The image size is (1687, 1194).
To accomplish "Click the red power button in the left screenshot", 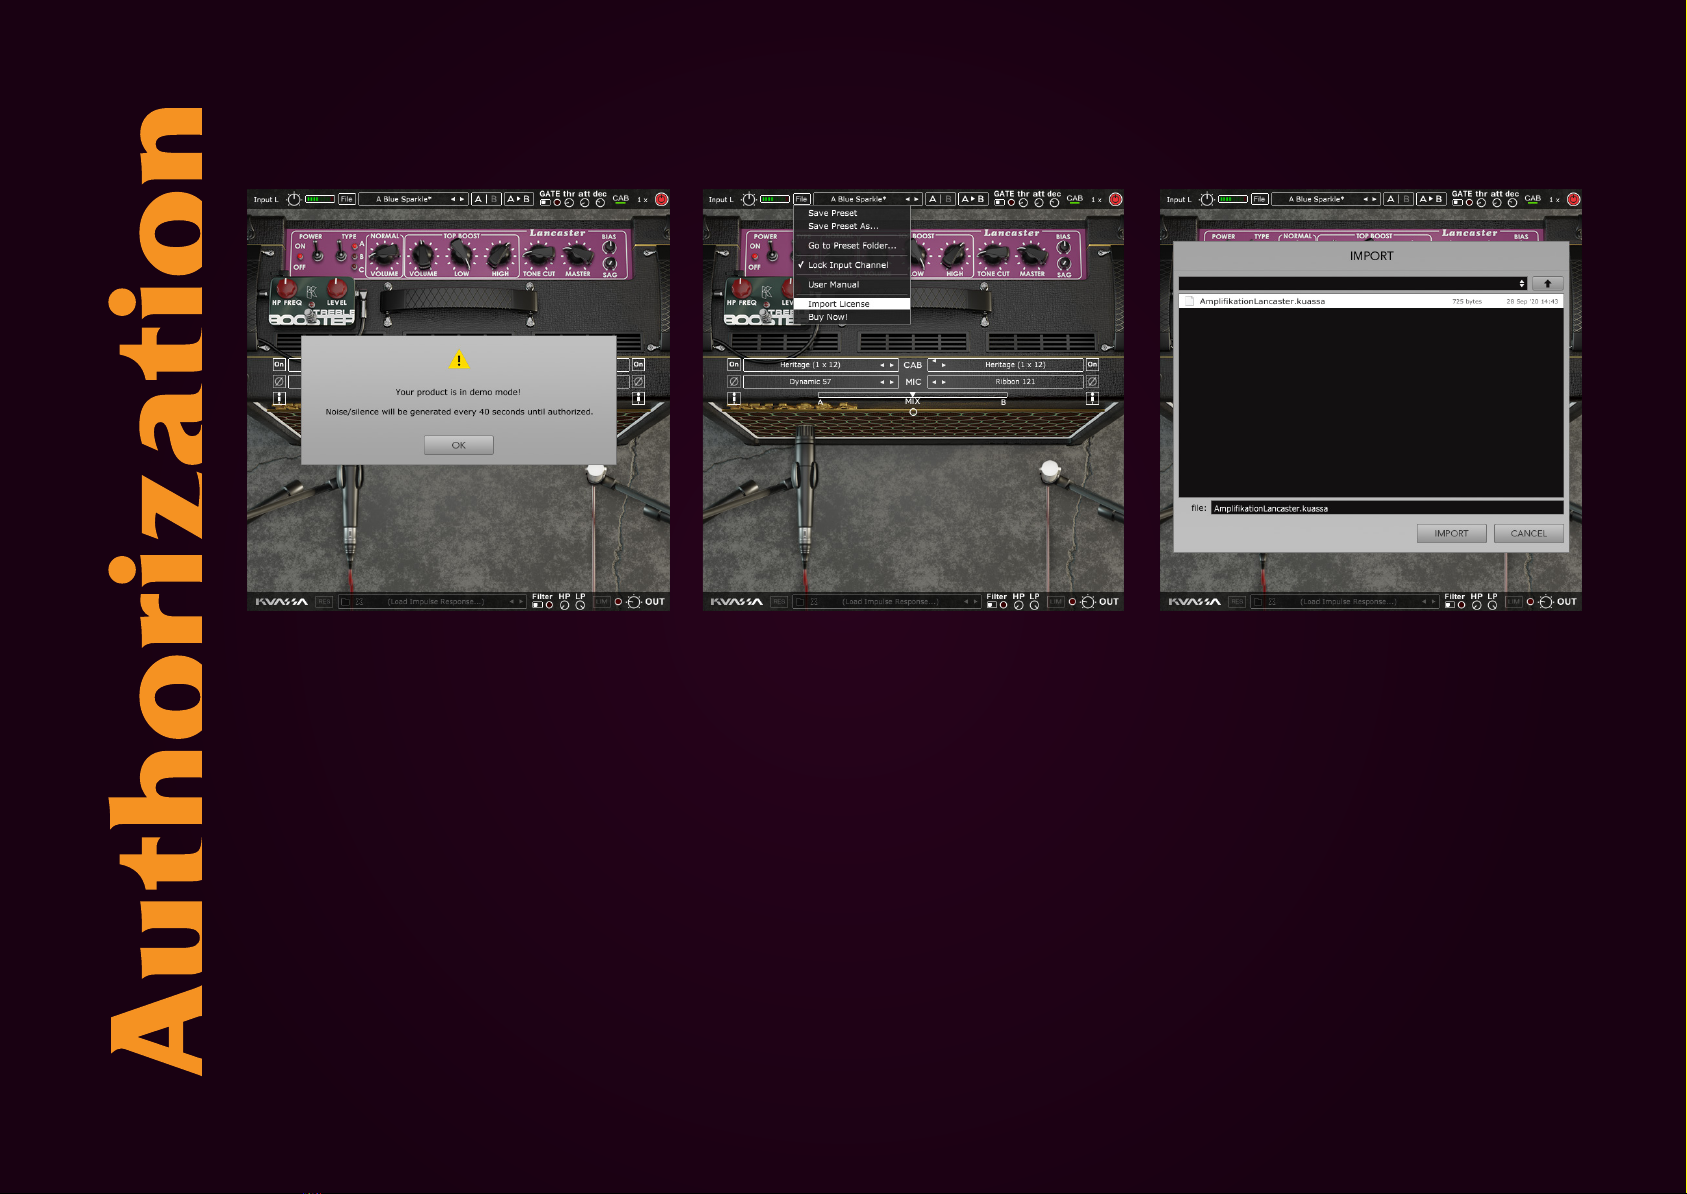I will tap(661, 199).
